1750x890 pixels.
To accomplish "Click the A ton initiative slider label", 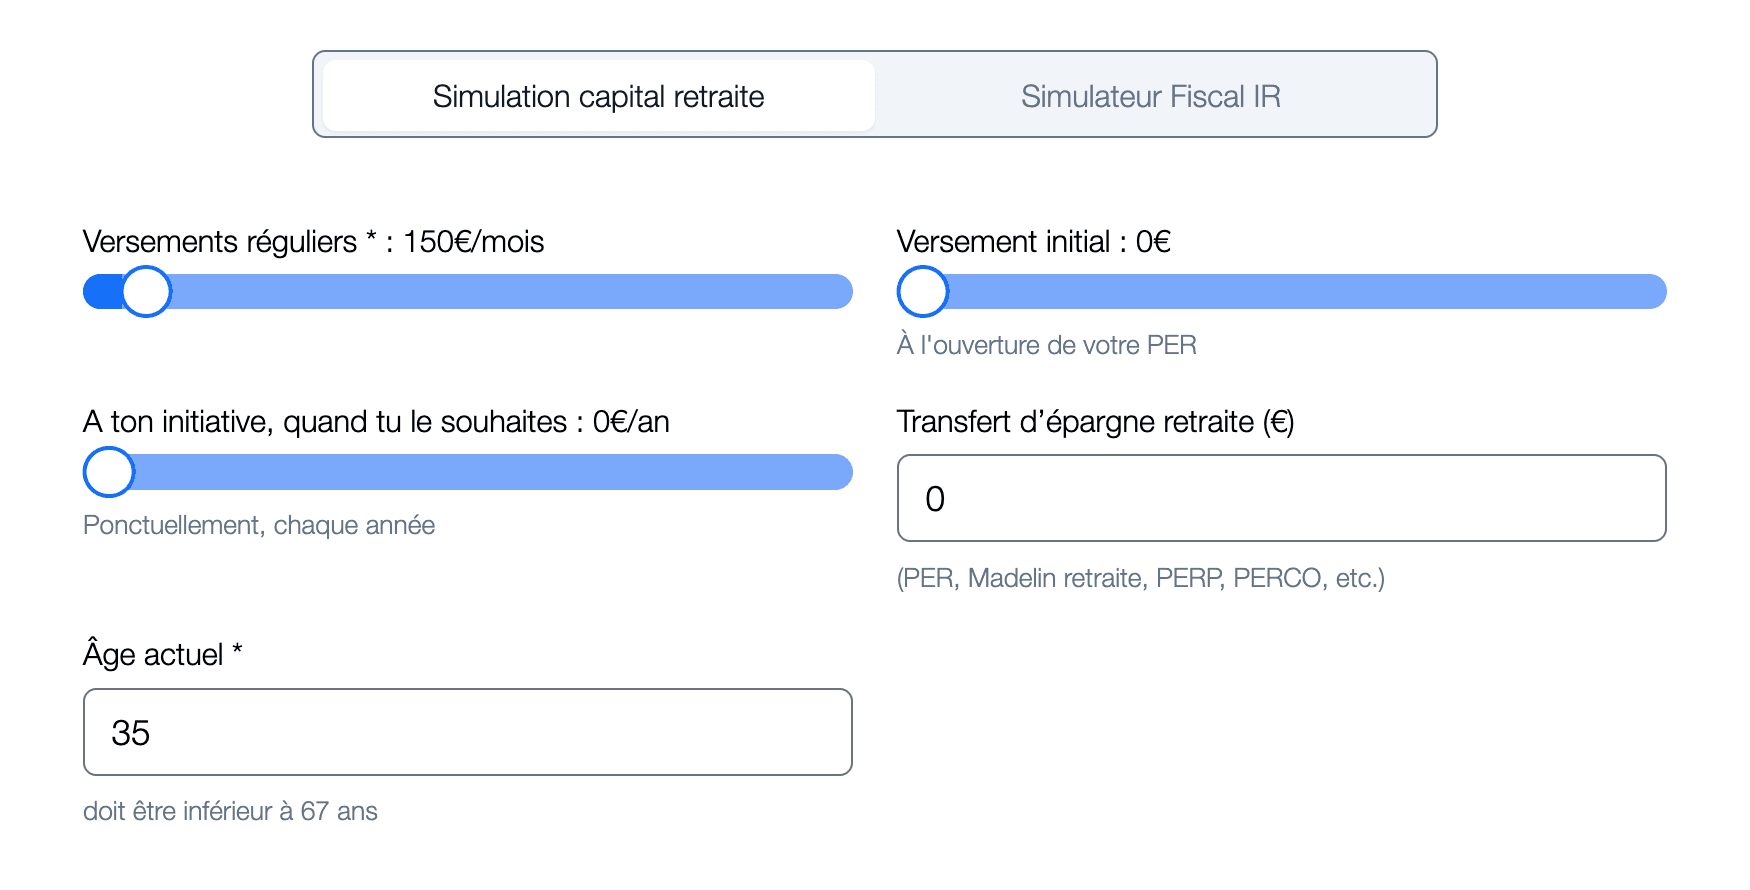I will click(377, 421).
